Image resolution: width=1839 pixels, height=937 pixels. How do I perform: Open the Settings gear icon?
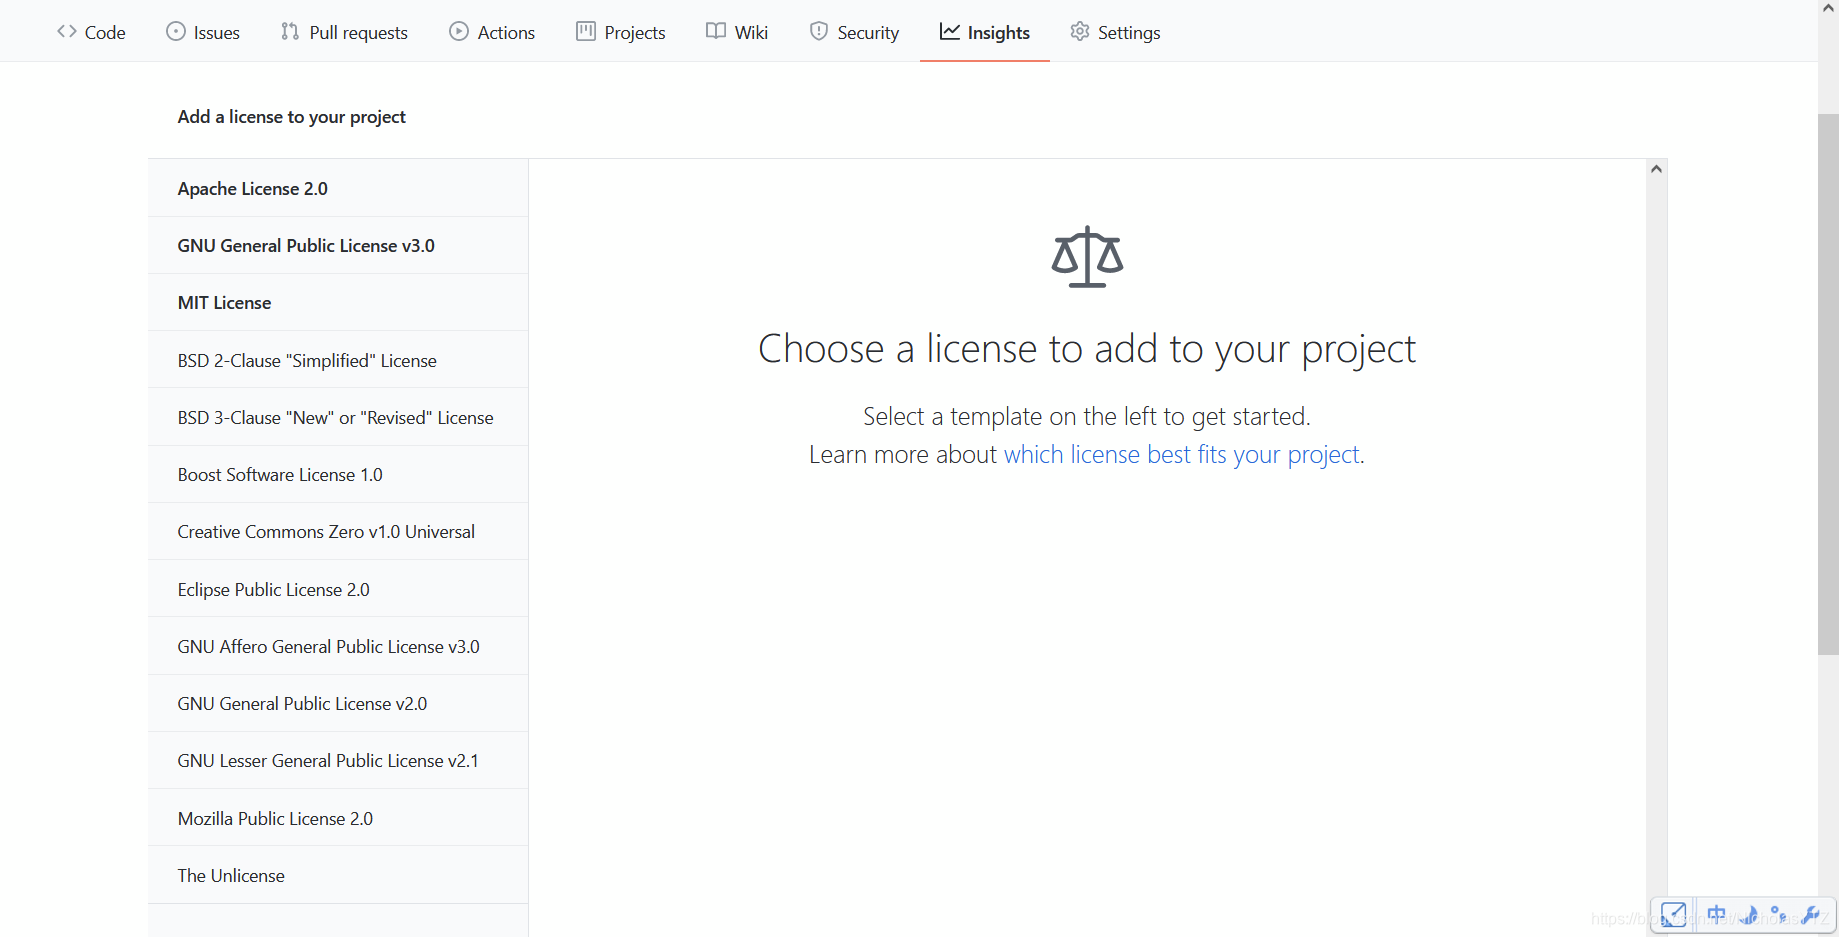coord(1080,31)
